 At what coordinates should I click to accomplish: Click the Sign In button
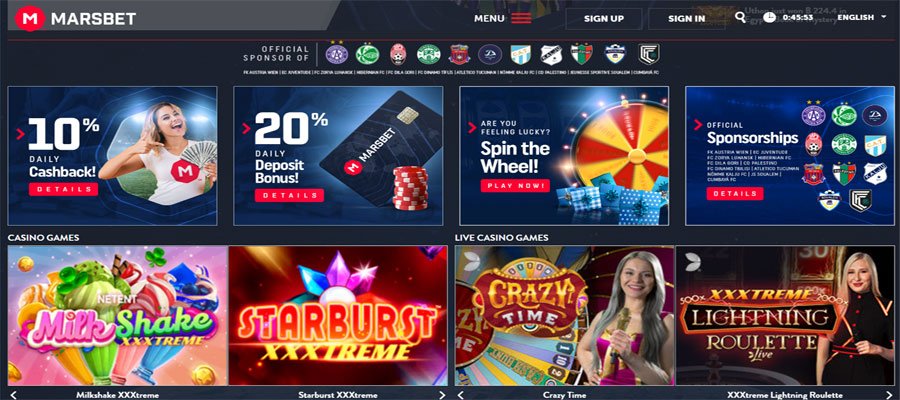pyautogui.click(x=686, y=18)
